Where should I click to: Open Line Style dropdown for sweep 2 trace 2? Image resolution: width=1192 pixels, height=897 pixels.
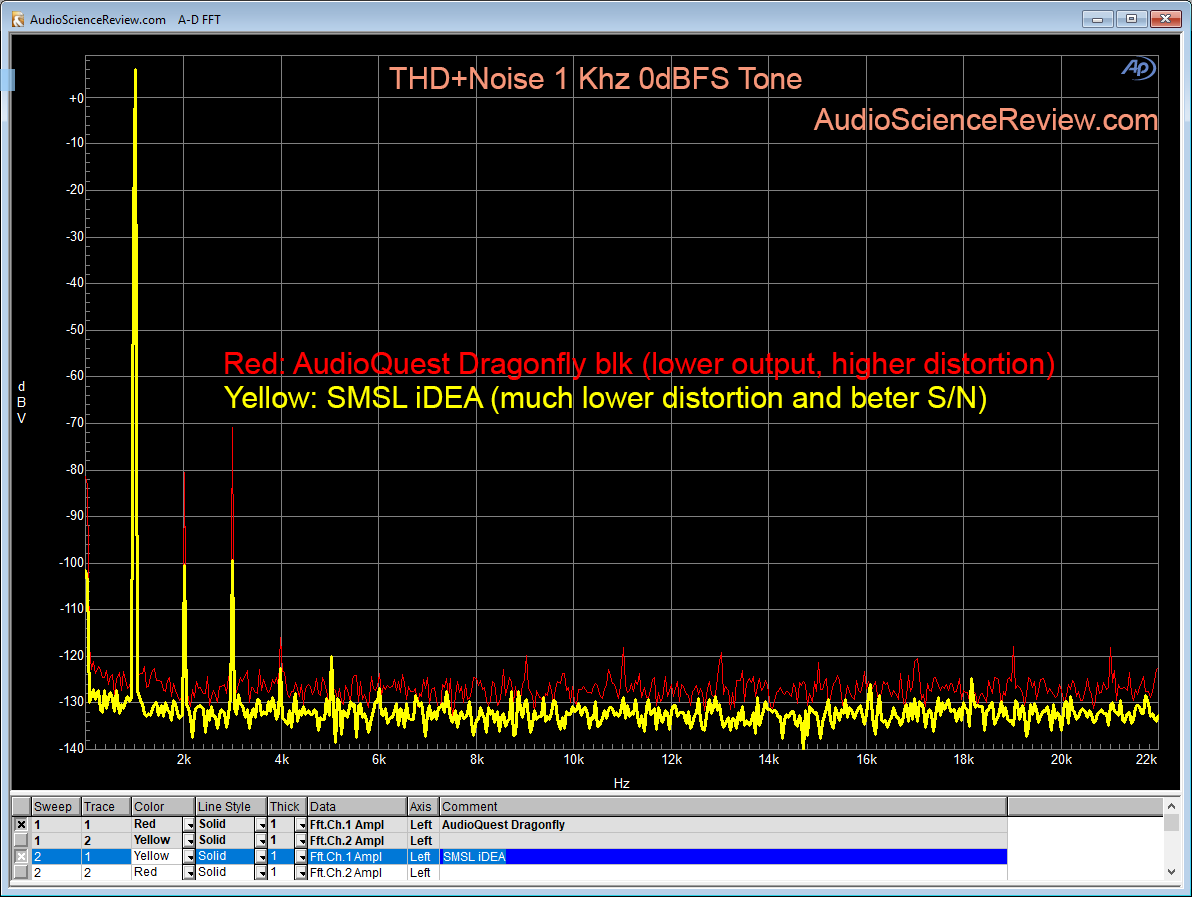[261, 873]
